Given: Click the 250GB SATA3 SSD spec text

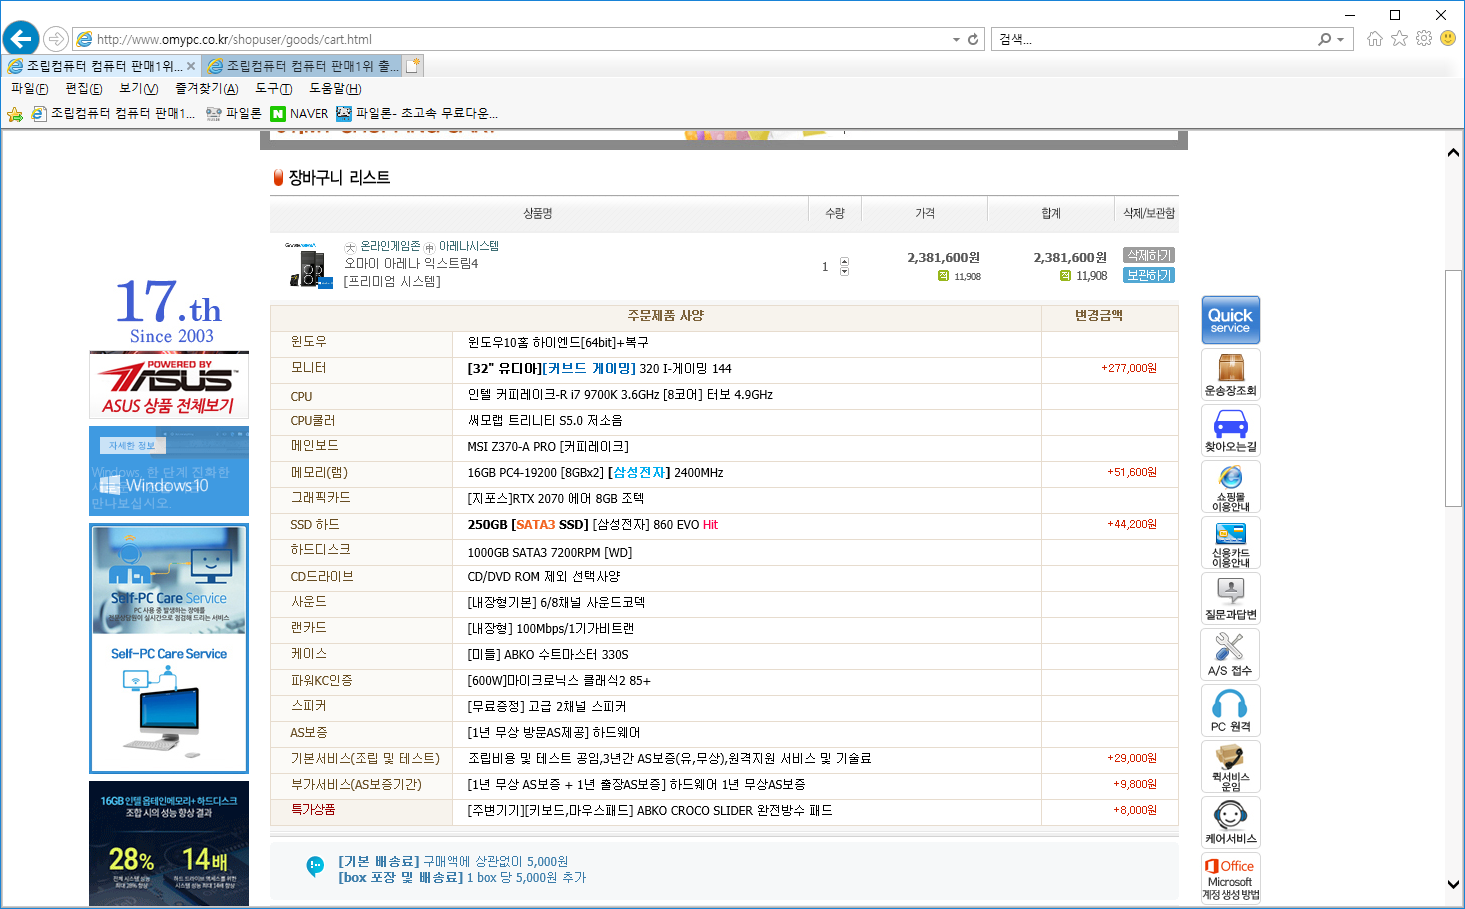Looking at the screenshot, I should click(x=592, y=524).
